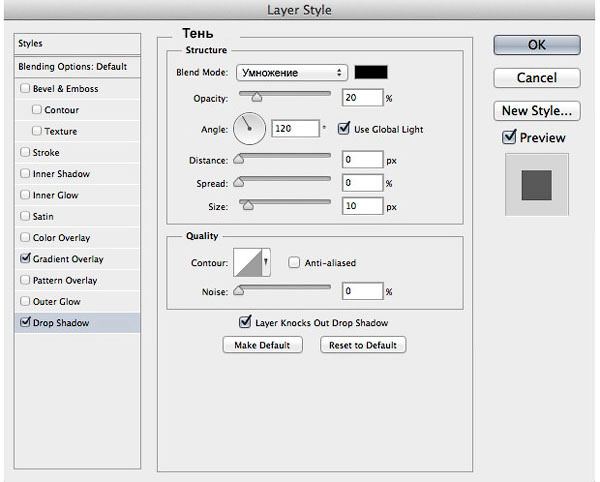
Task: Enable the Bevel & Emboss checkbox
Action: 25,88
